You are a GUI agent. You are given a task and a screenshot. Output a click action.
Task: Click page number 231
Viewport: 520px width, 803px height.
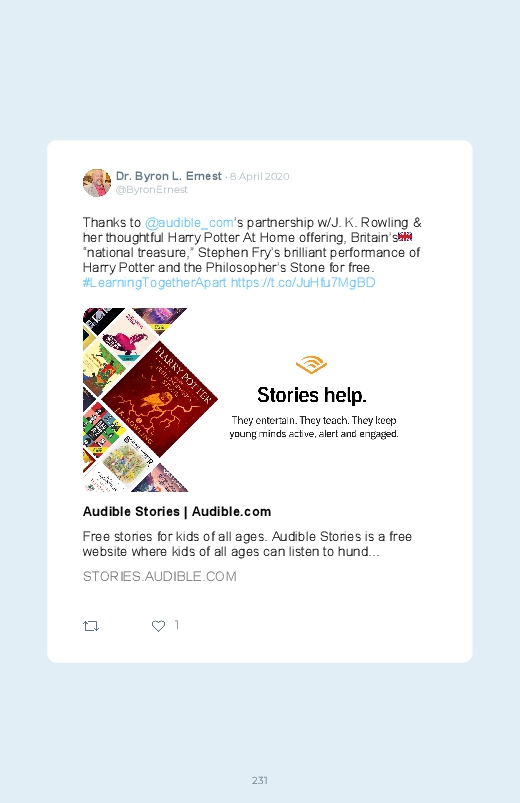click(x=260, y=780)
